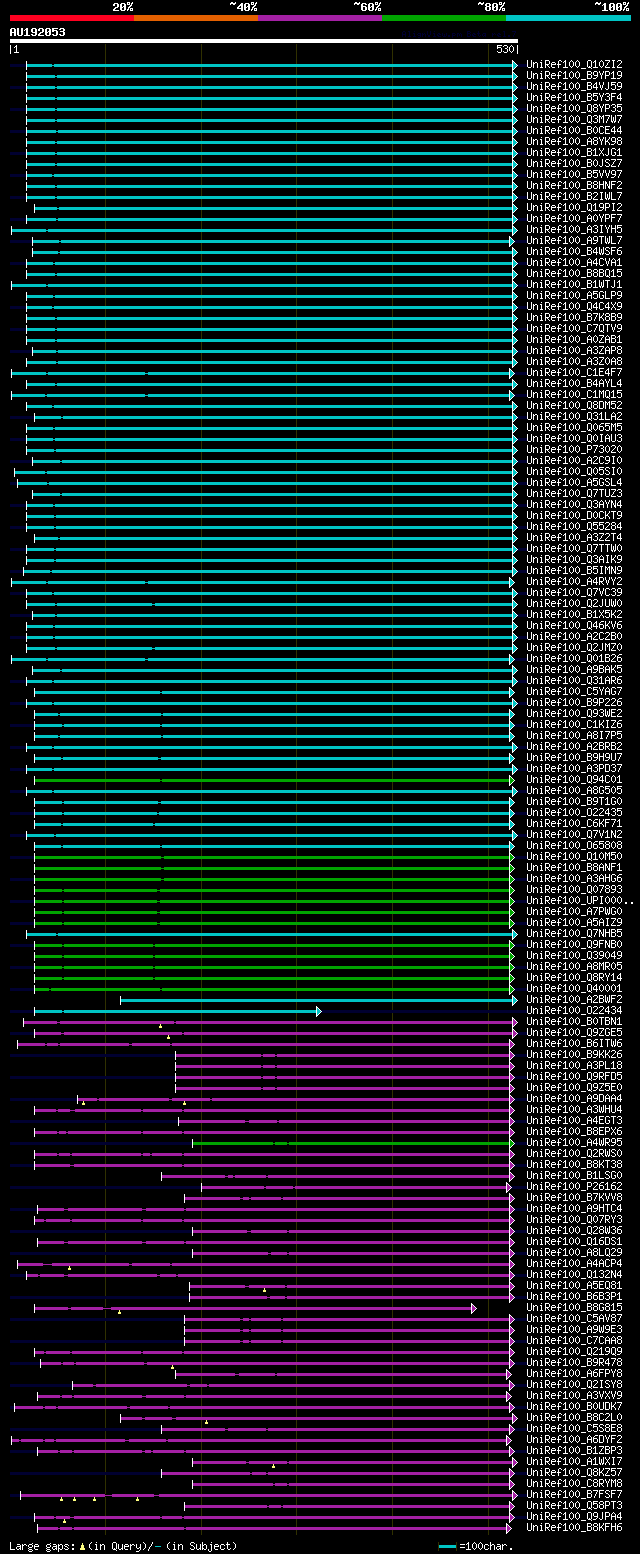Select hit label UniRef100_B8KFH6
640x1554 pixels.
pyautogui.click(x=574, y=1527)
